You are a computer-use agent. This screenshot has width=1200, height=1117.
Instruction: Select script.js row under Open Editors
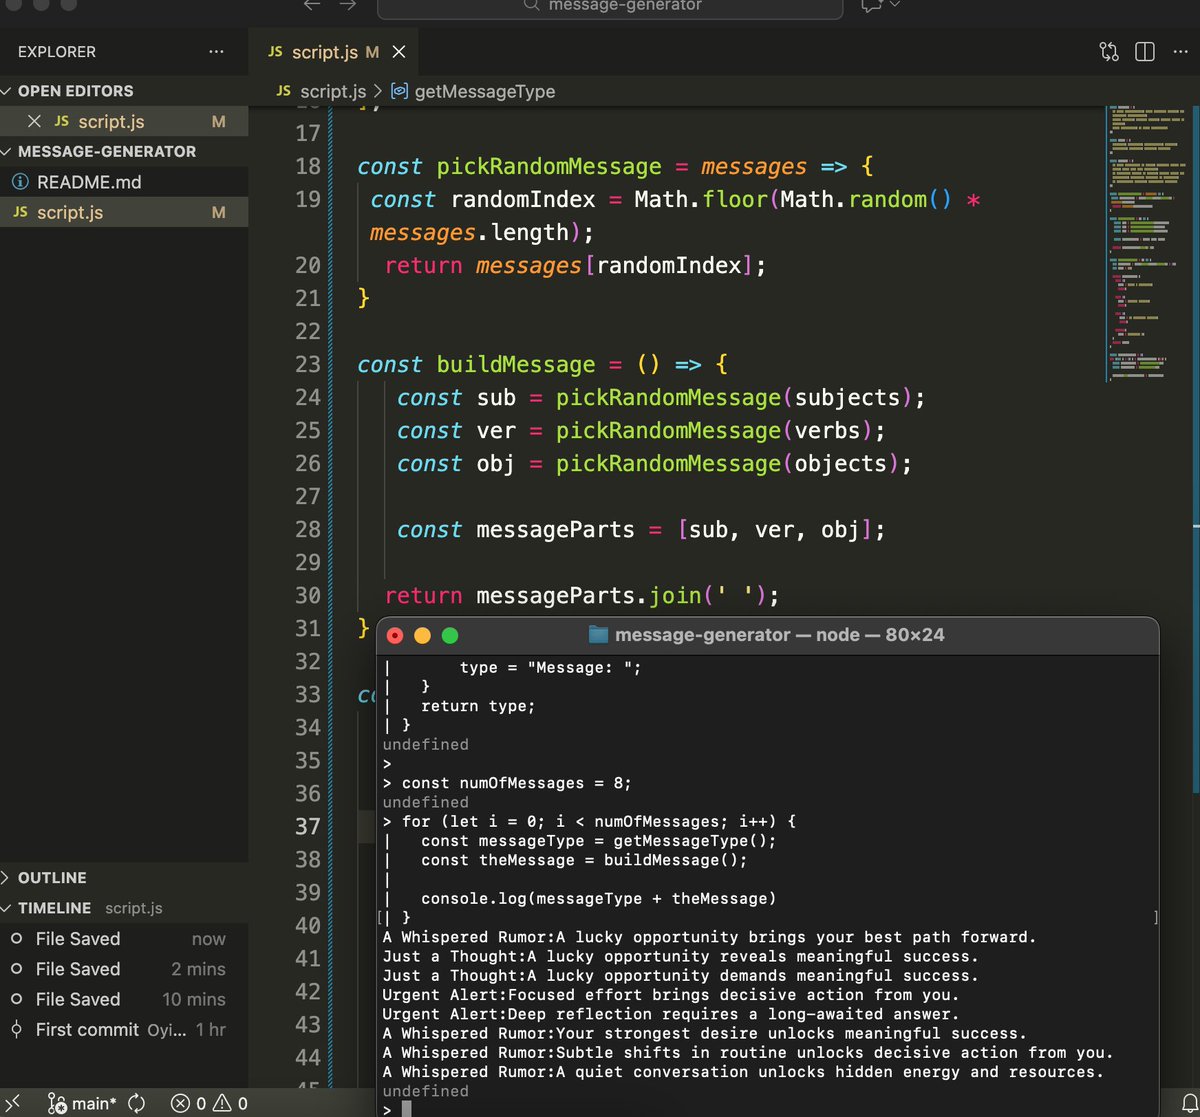pos(124,121)
